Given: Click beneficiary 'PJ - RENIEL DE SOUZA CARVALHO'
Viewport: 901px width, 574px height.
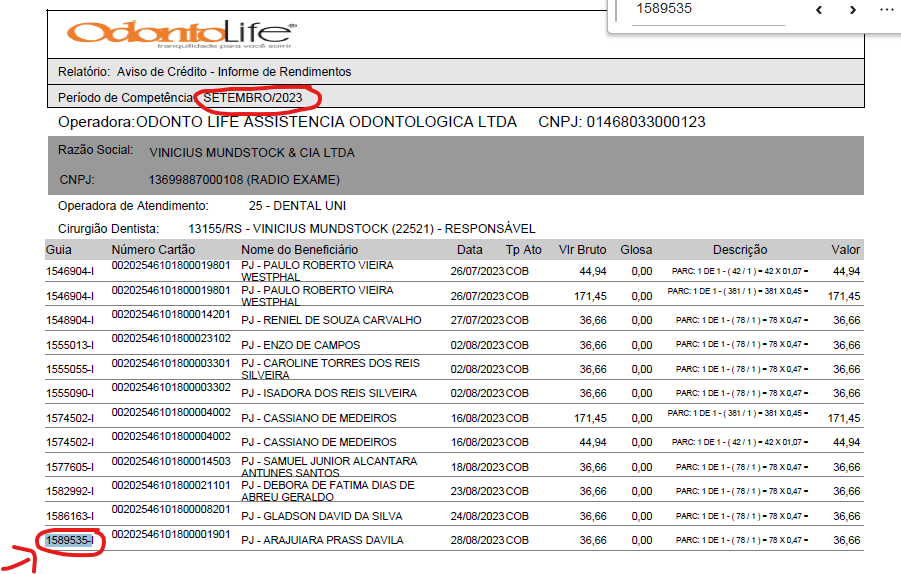Looking at the screenshot, I should click(331, 321).
